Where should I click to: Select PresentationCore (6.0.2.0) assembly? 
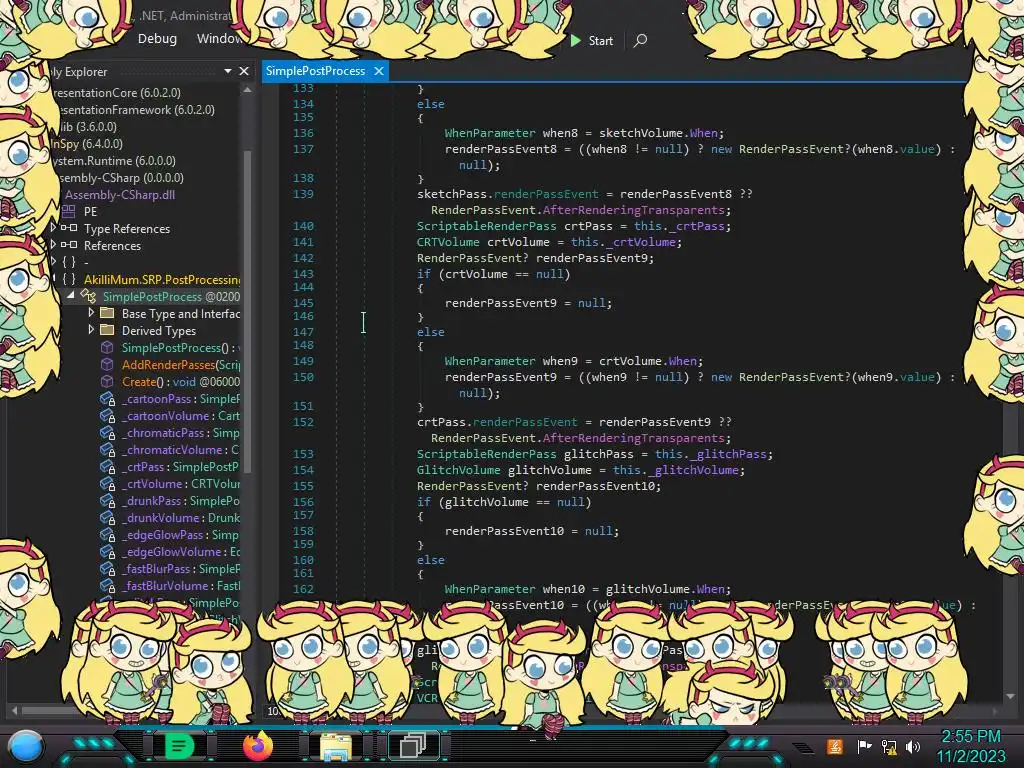pyautogui.click(x=117, y=93)
